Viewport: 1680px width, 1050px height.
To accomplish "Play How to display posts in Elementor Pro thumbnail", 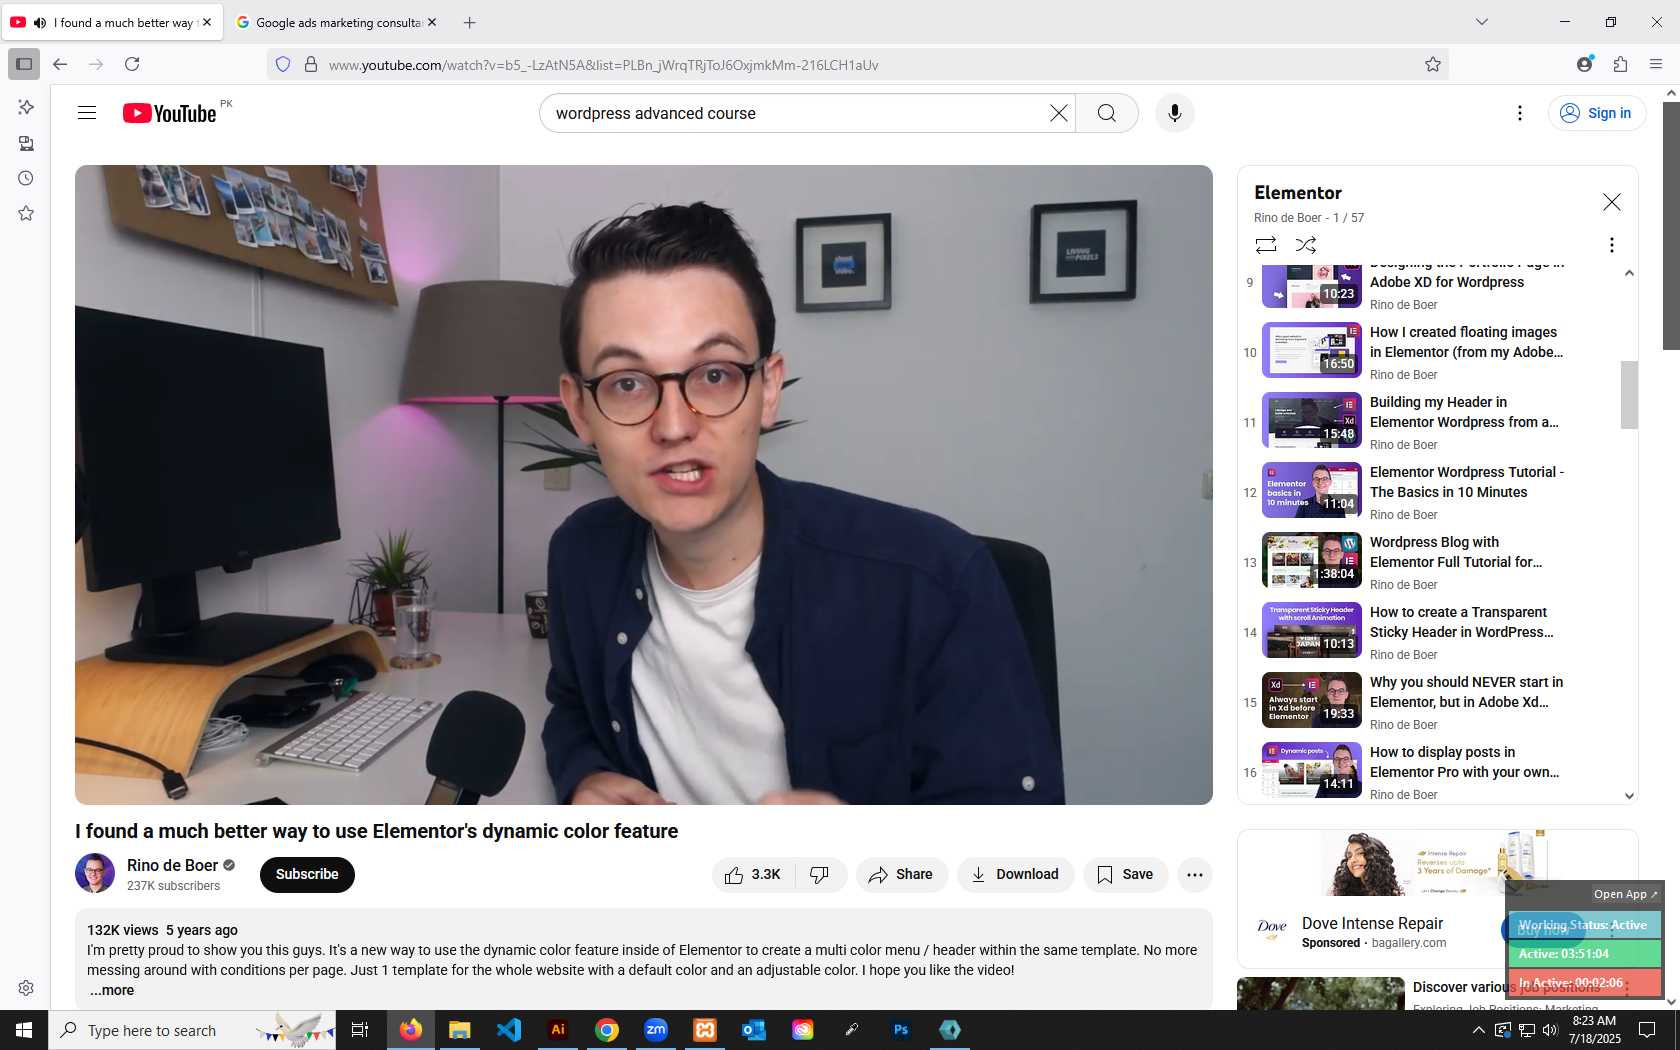I will [1312, 770].
